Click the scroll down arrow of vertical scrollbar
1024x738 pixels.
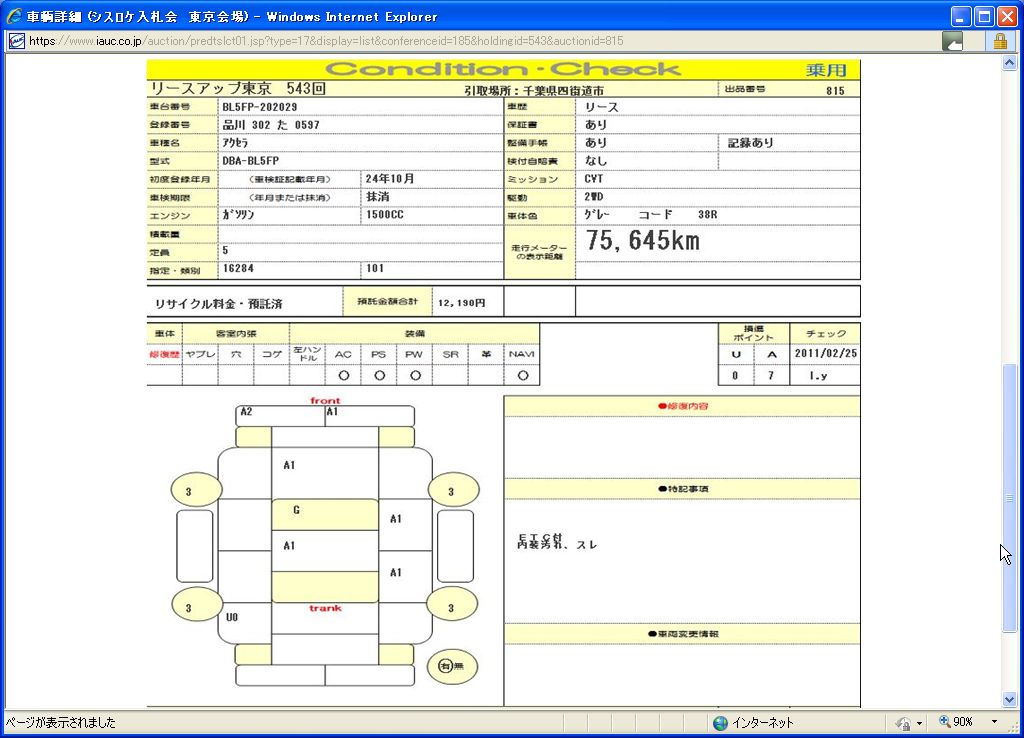(x=1009, y=700)
